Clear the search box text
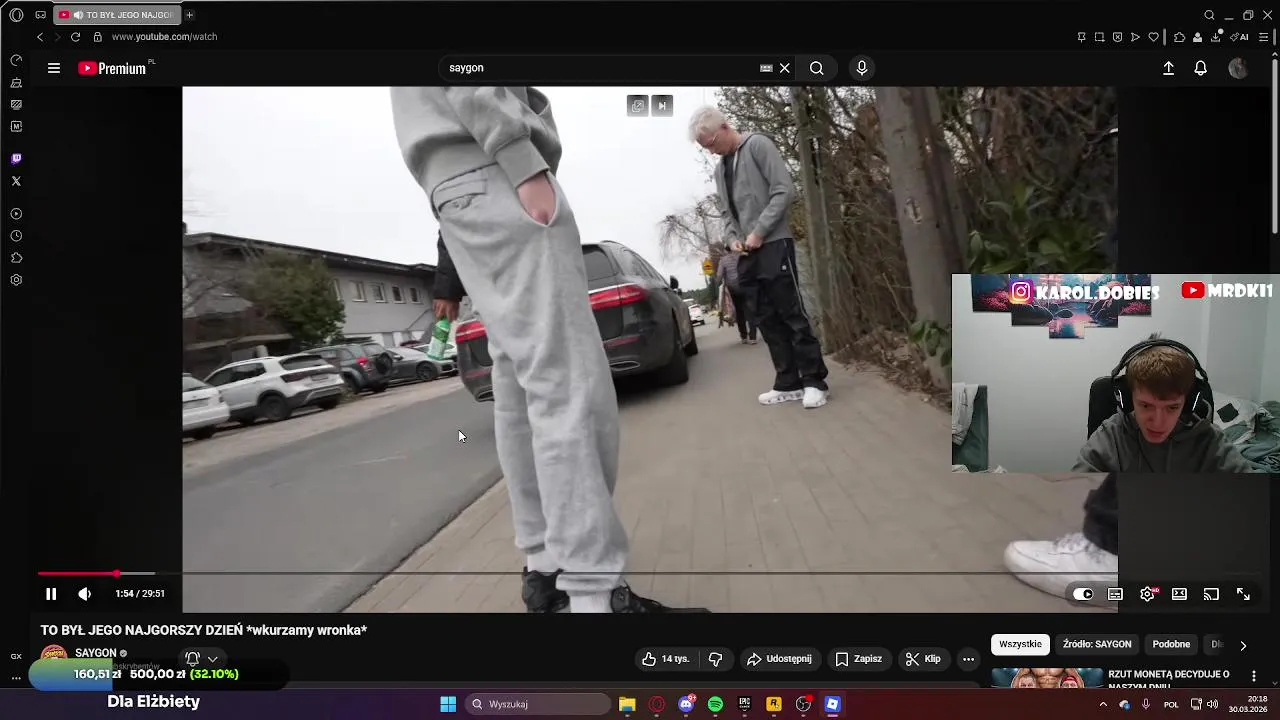1280x720 pixels. pos(785,68)
